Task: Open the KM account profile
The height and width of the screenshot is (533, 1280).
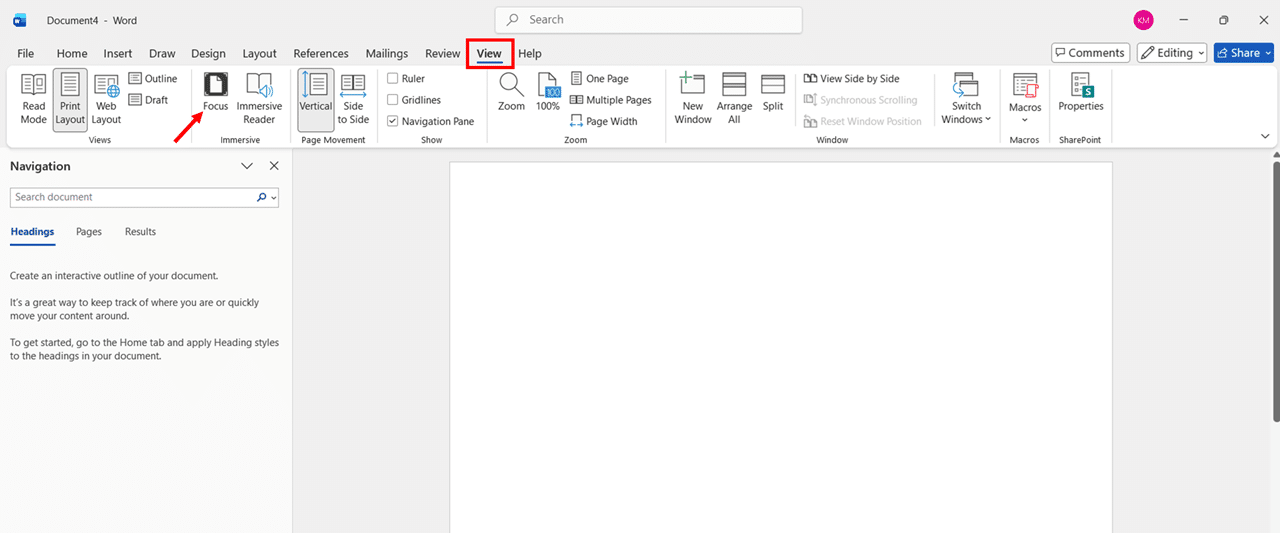Action: 1143,20
